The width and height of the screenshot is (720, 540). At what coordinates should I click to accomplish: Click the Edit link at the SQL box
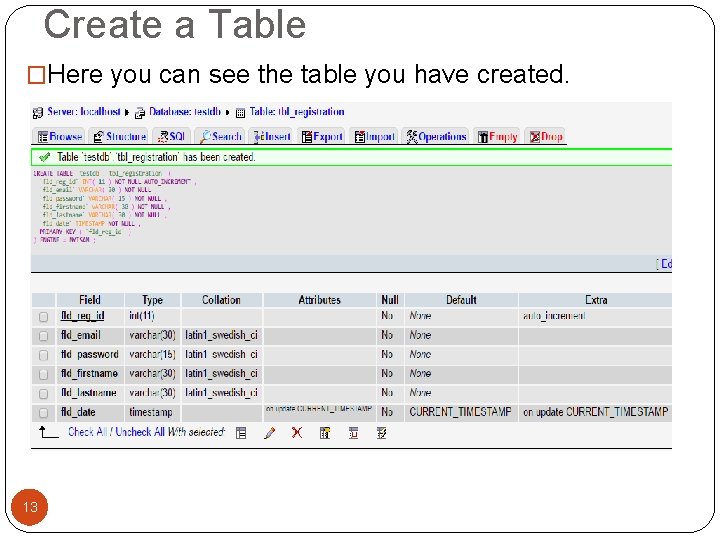coord(664,264)
